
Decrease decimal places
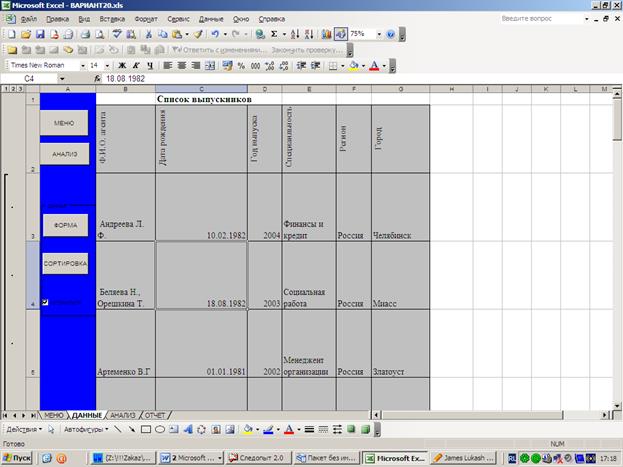(x=284, y=66)
